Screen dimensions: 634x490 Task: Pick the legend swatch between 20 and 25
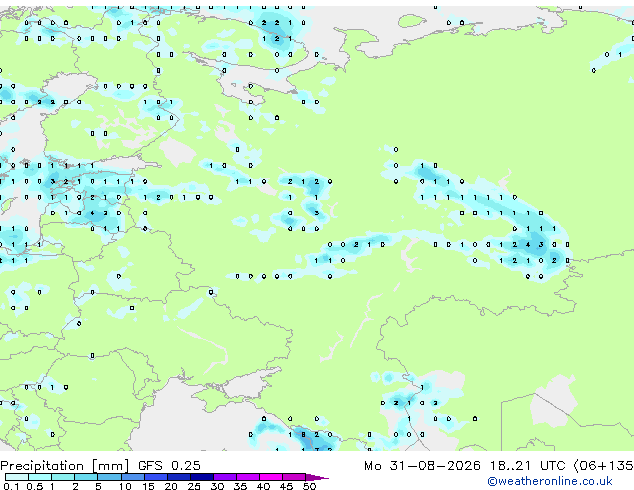click(178, 477)
